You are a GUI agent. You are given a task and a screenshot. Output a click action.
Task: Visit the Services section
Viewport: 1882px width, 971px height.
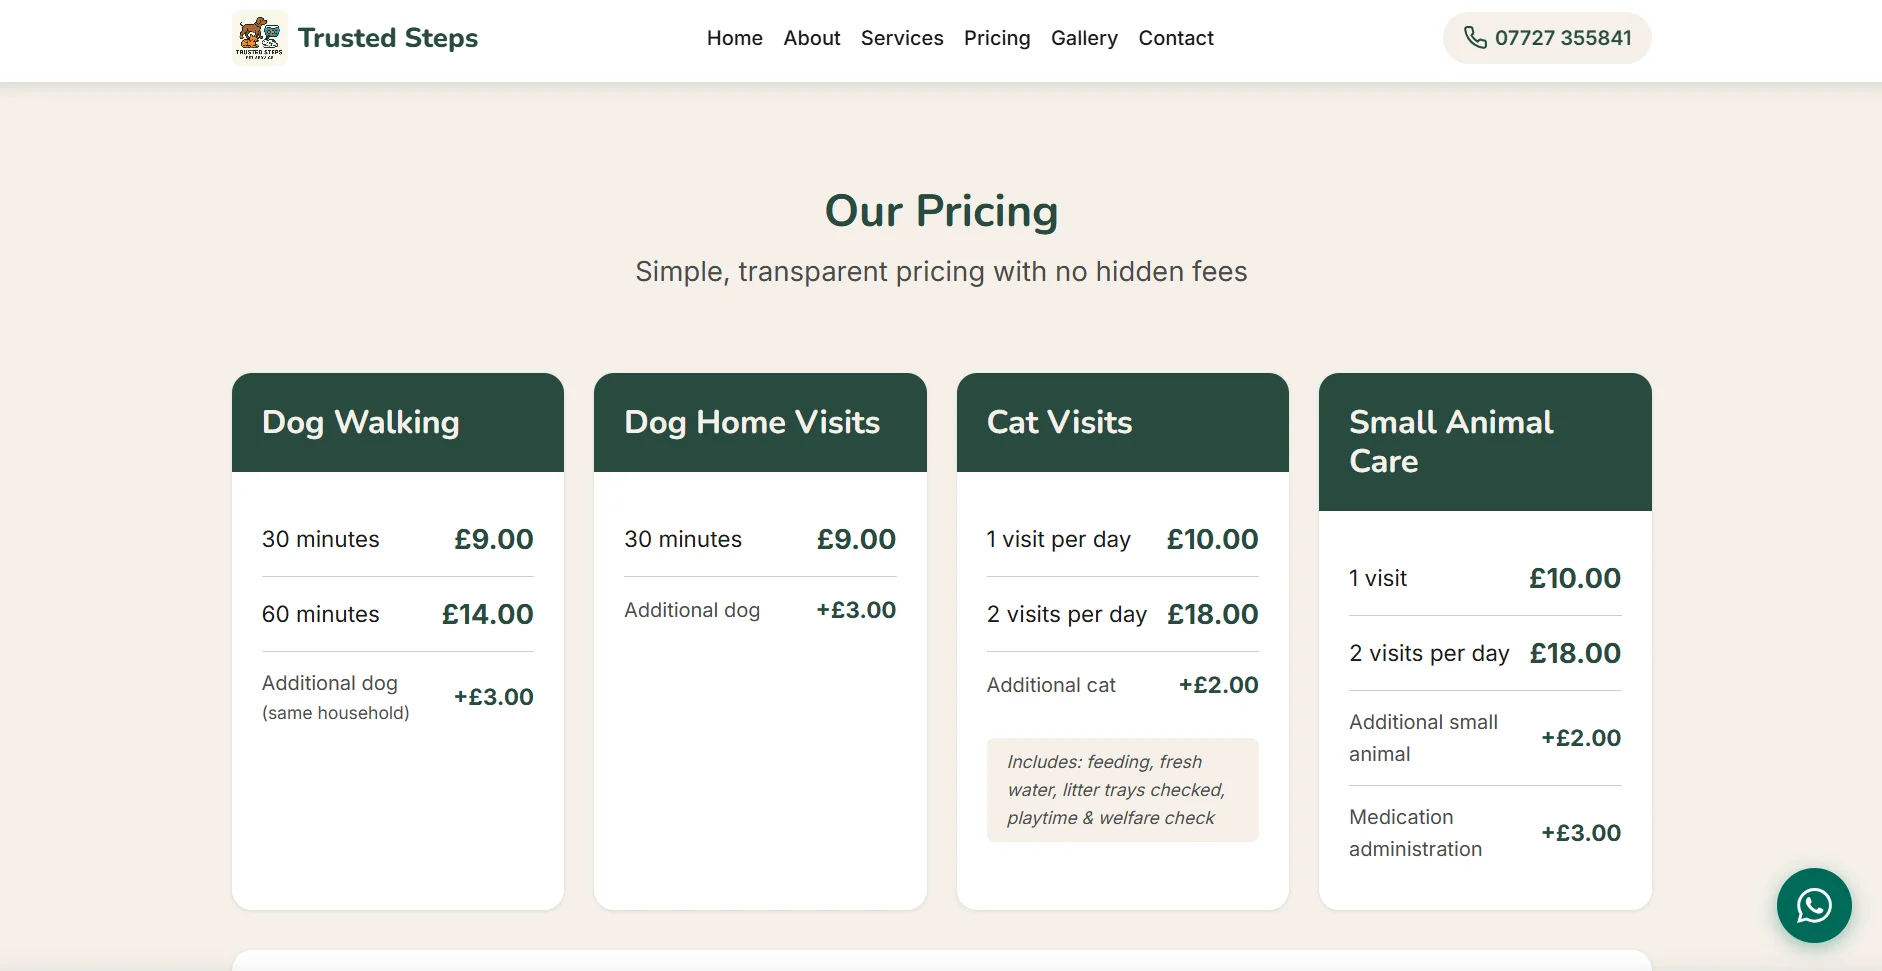tap(902, 38)
